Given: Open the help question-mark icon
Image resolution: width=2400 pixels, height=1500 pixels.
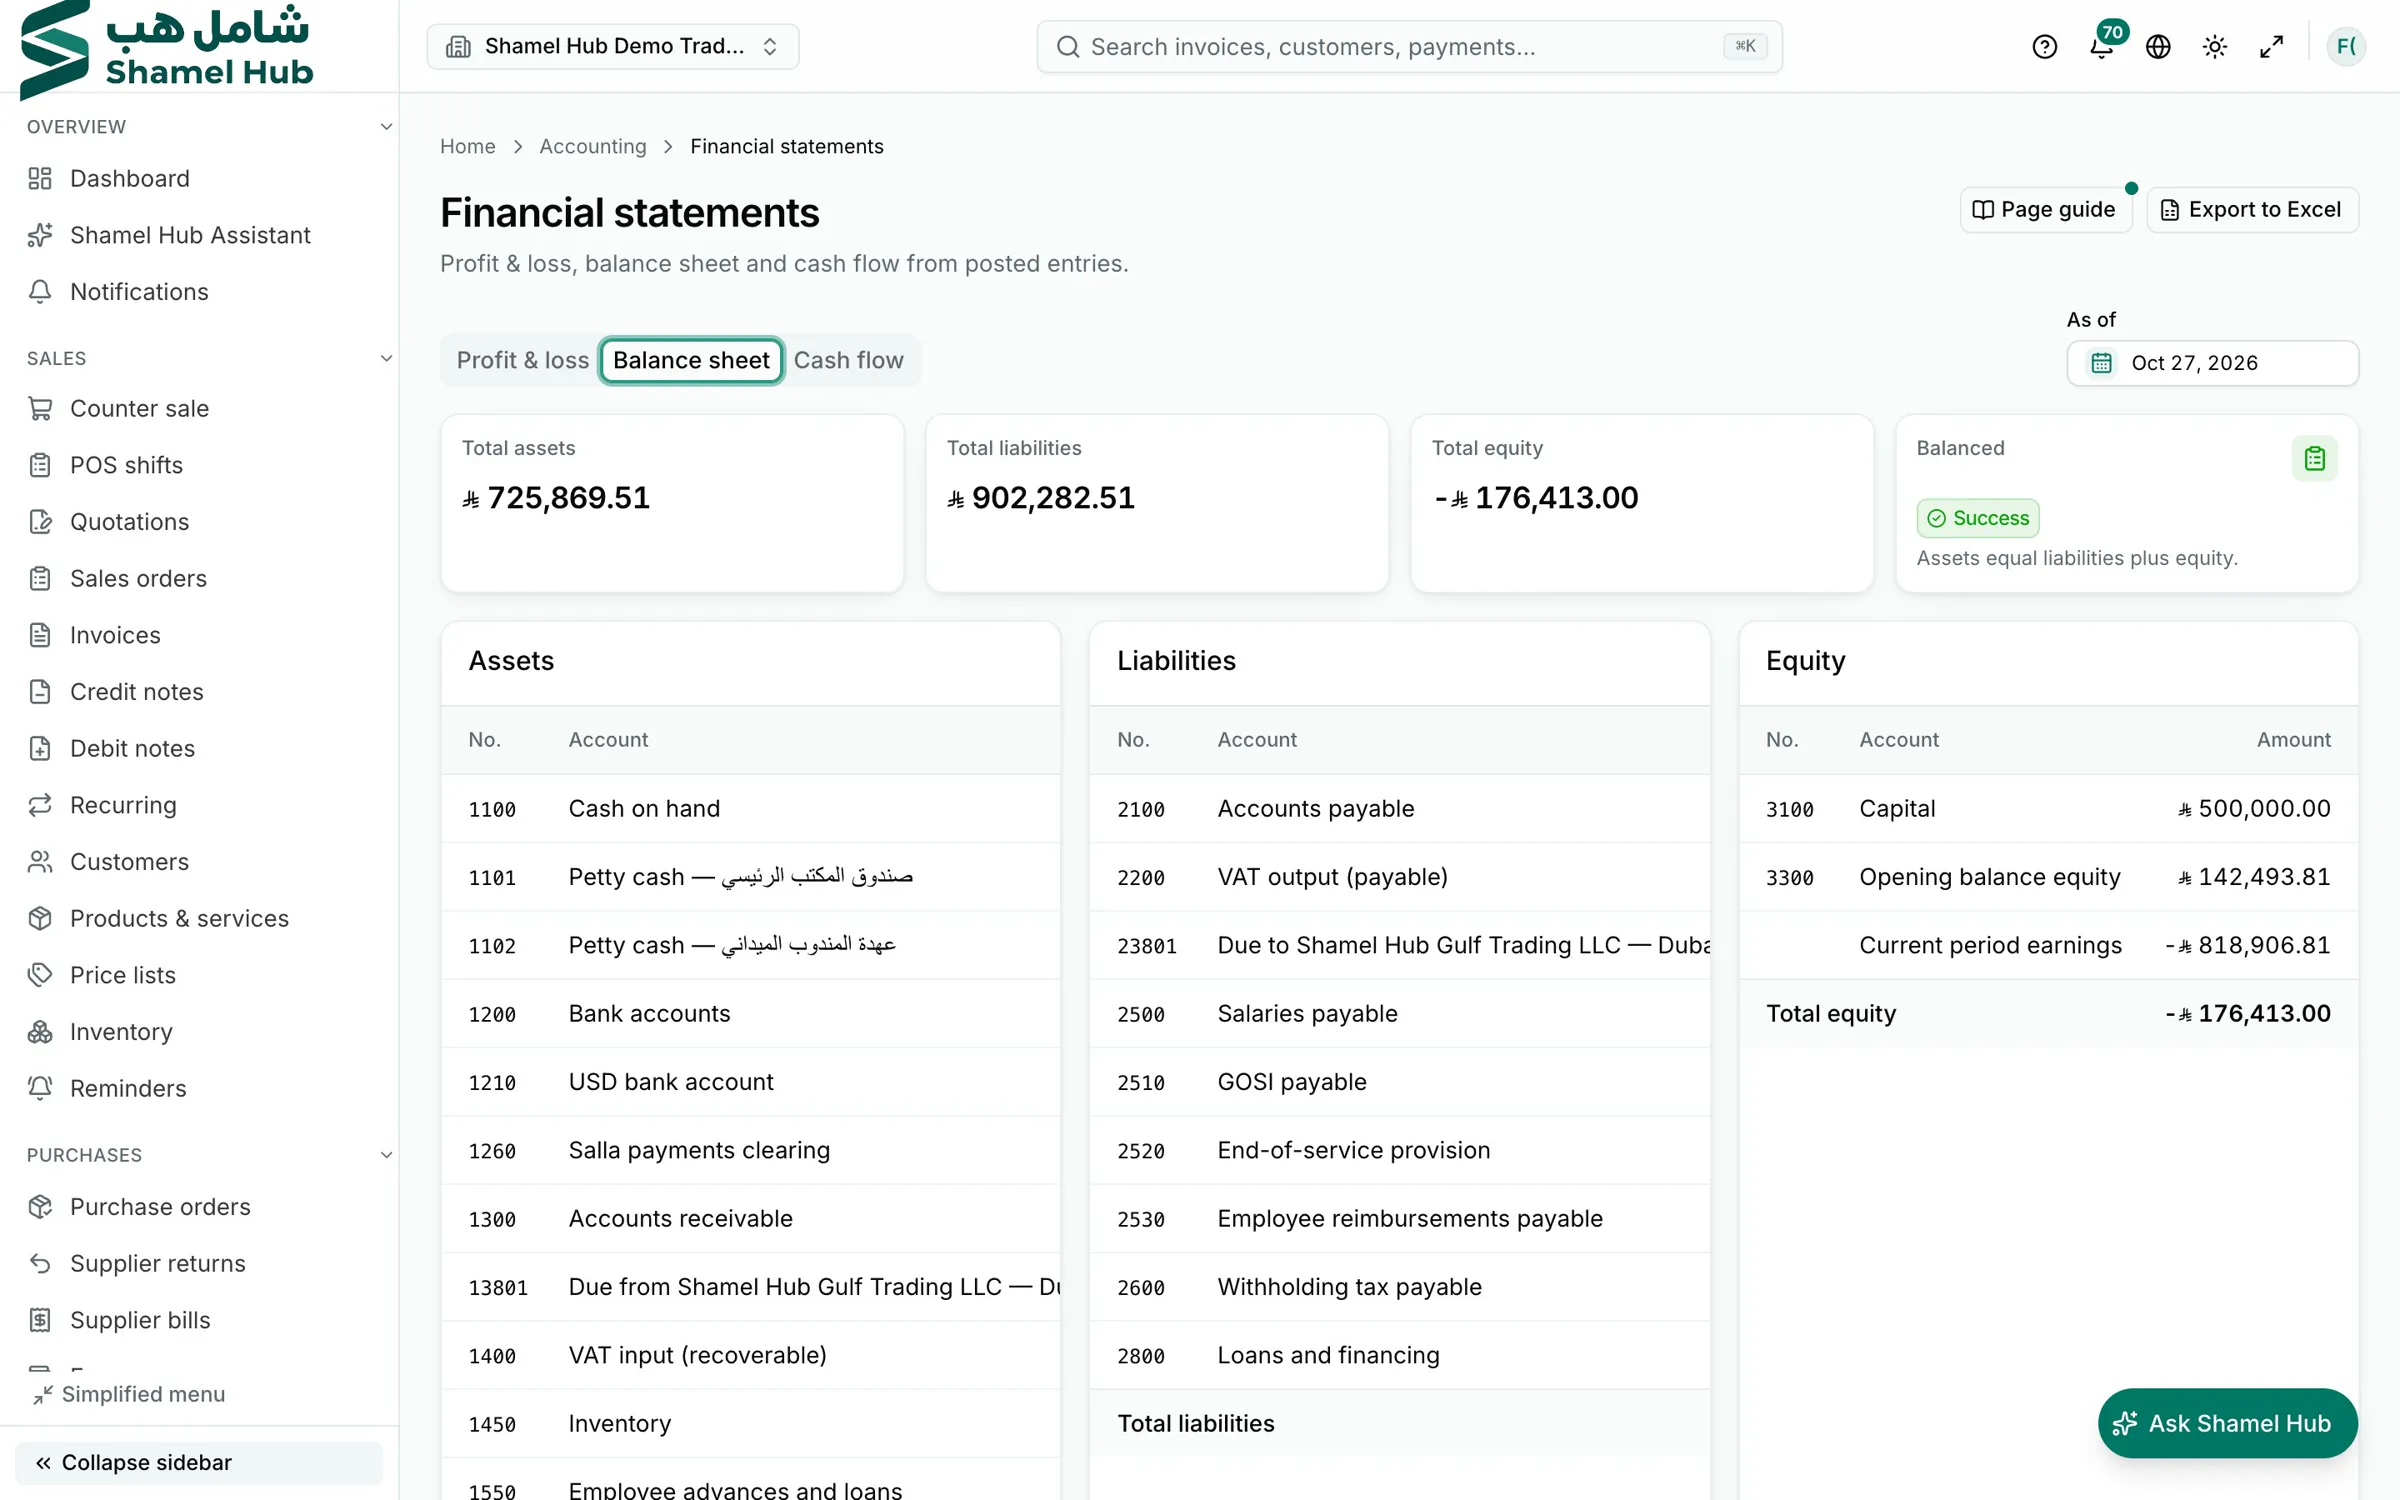Looking at the screenshot, I should (x=2044, y=47).
